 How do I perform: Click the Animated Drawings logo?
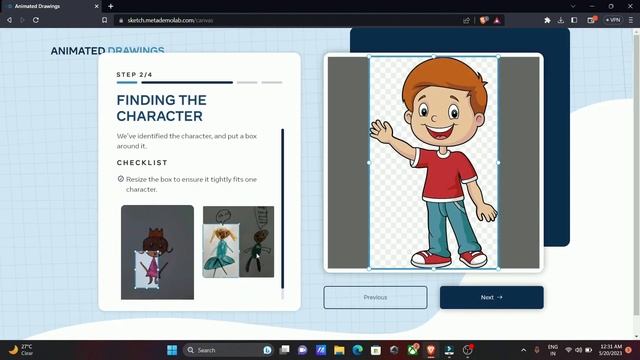pyautogui.click(x=107, y=51)
